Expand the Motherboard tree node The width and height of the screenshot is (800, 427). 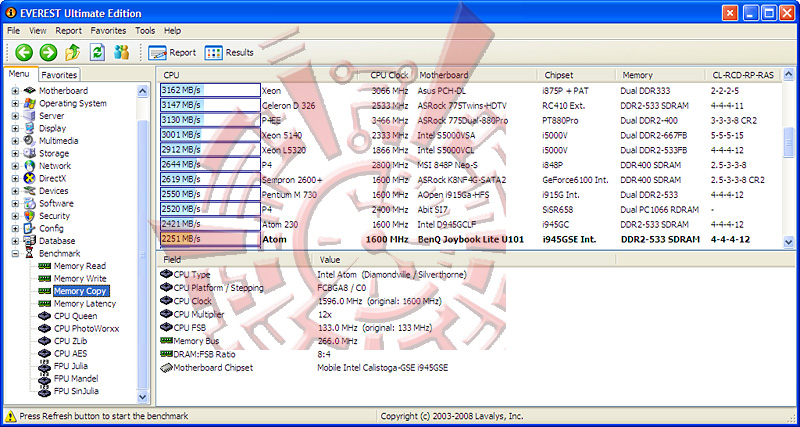(15, 91)
